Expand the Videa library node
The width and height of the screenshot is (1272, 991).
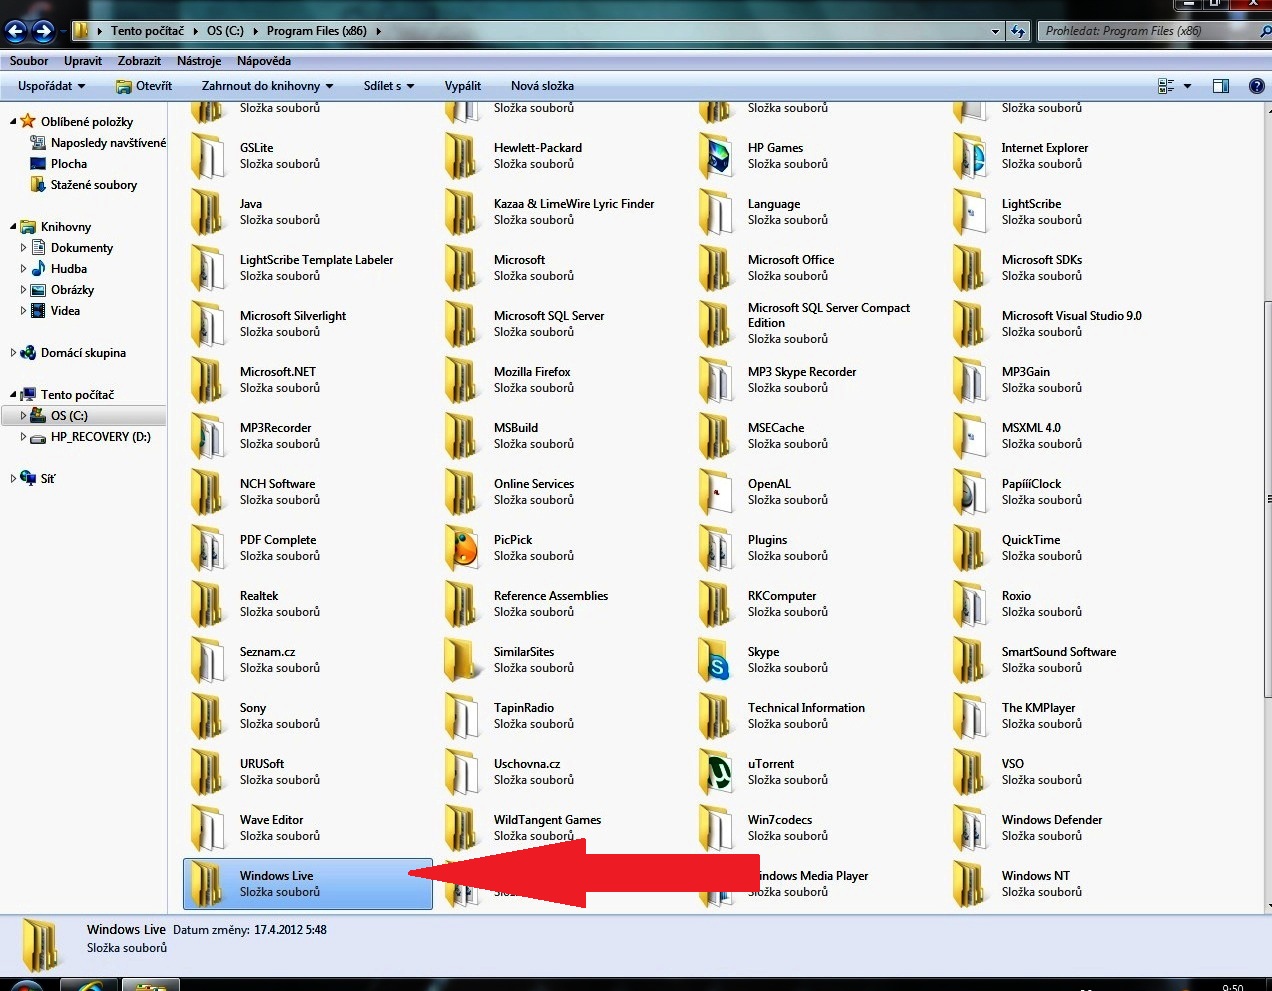click(23, 310)
